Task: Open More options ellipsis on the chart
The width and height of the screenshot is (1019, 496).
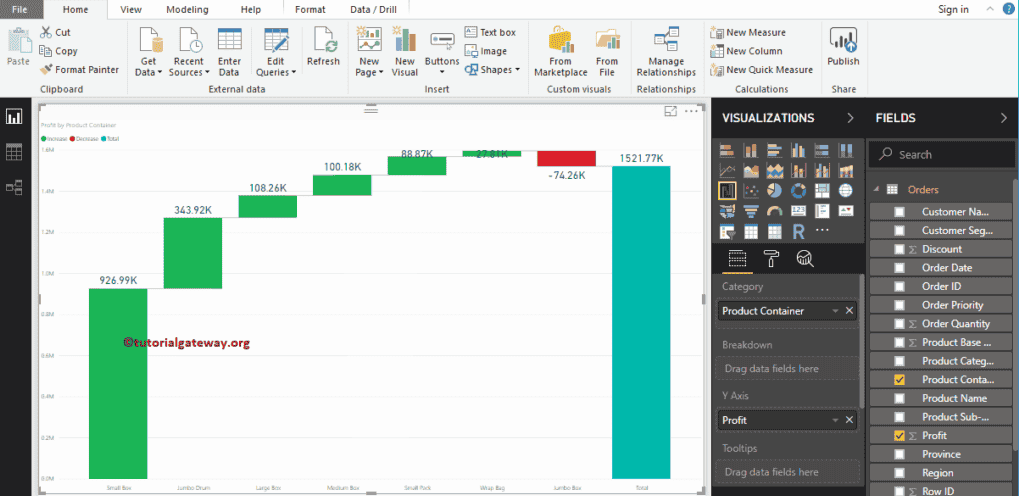Action: point(691,111)
